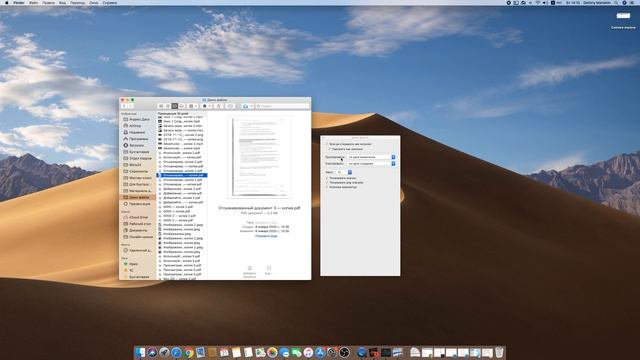
Task: Open the Finder menu in menu bar
Action: tap(19, 2)
